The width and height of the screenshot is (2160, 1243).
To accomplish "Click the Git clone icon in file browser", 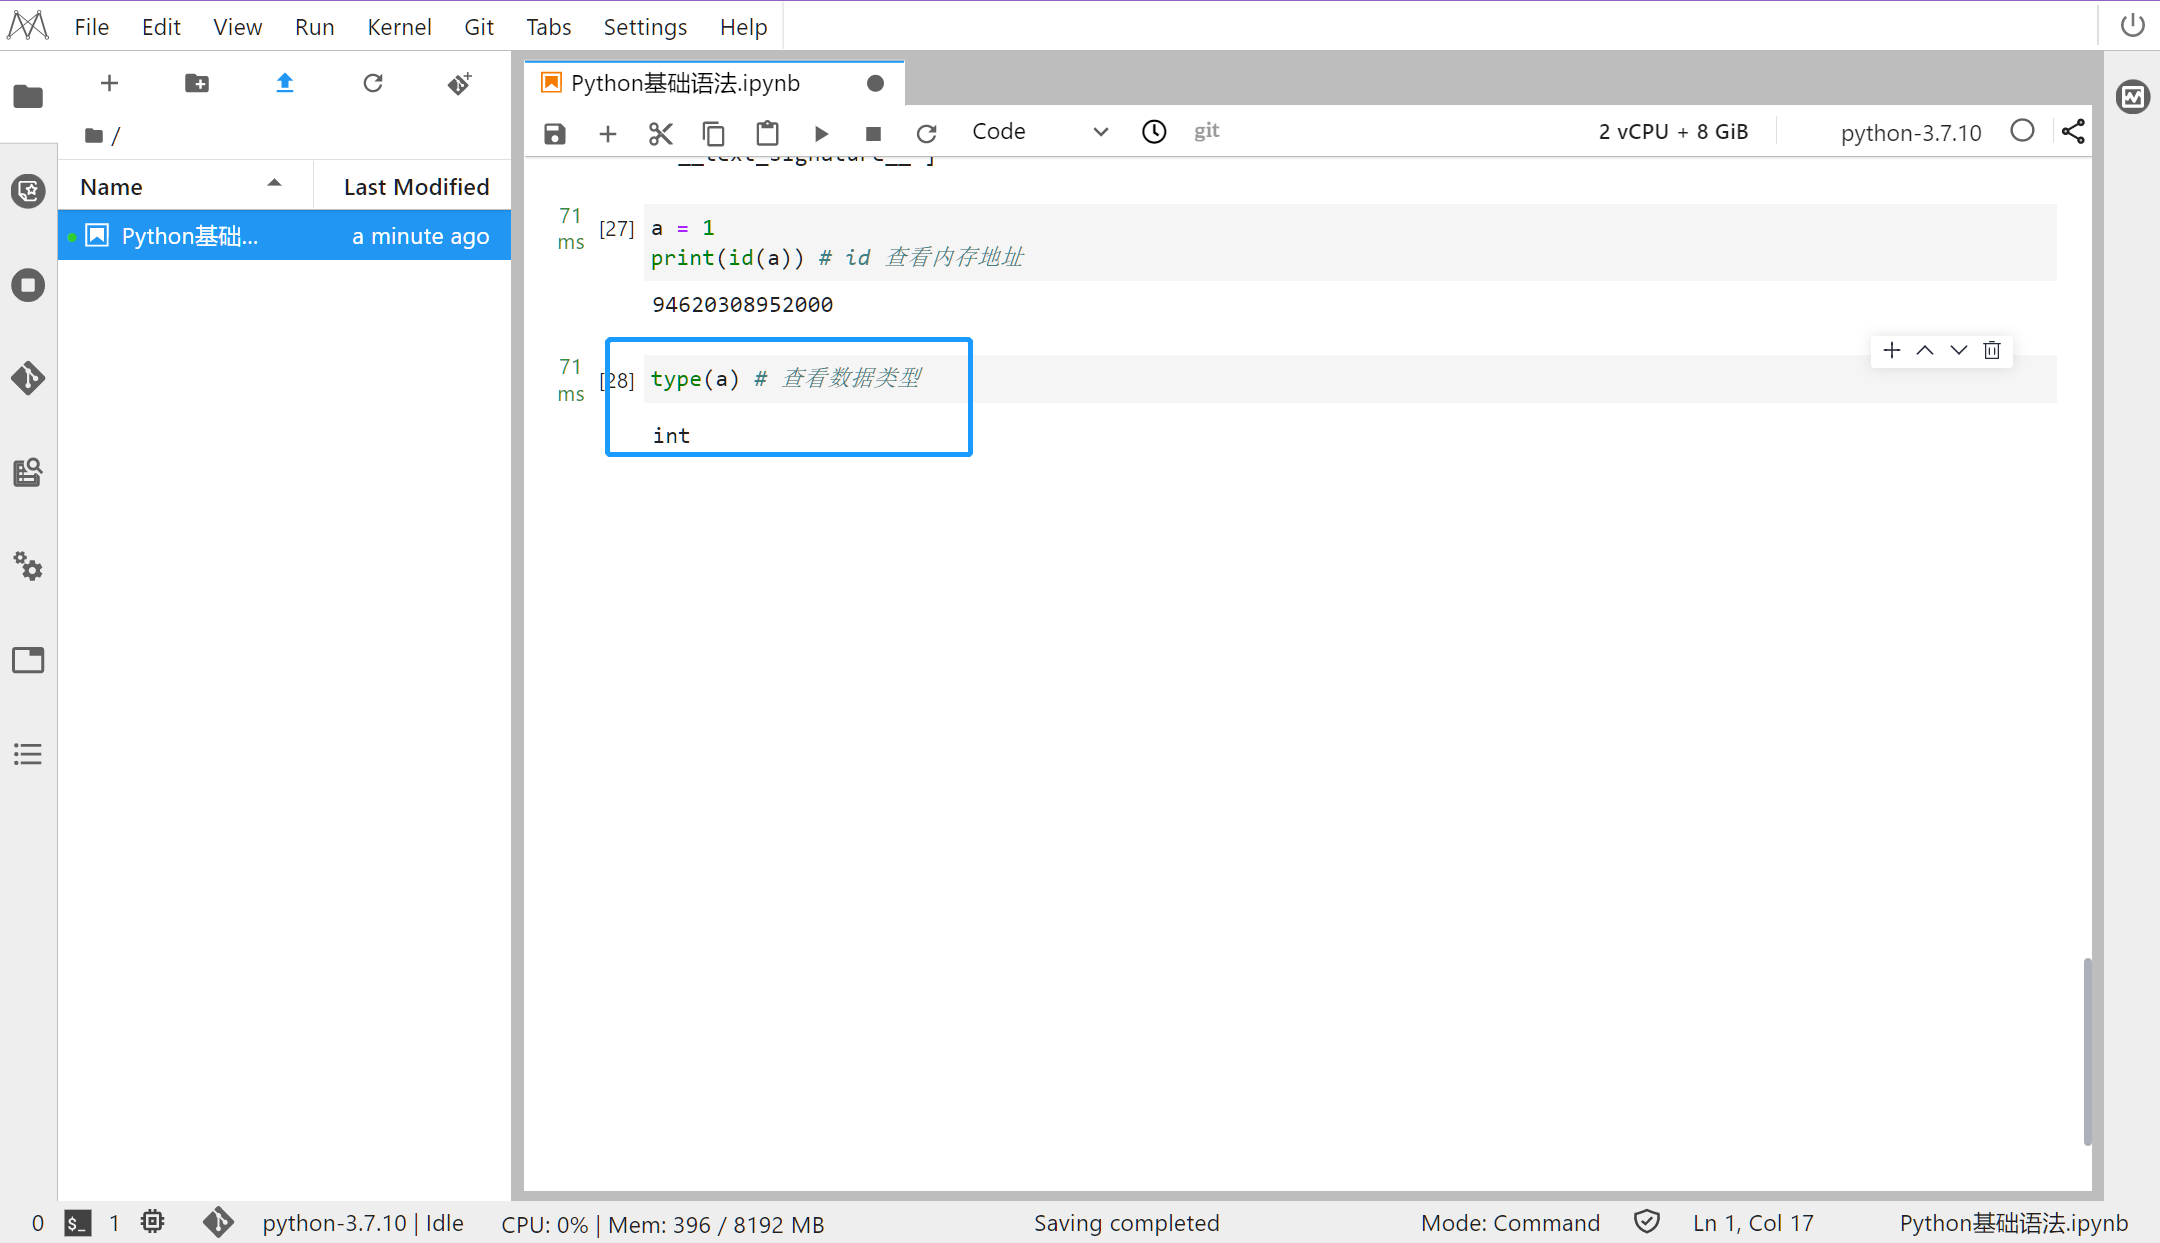I will click(x=460, y=83).
